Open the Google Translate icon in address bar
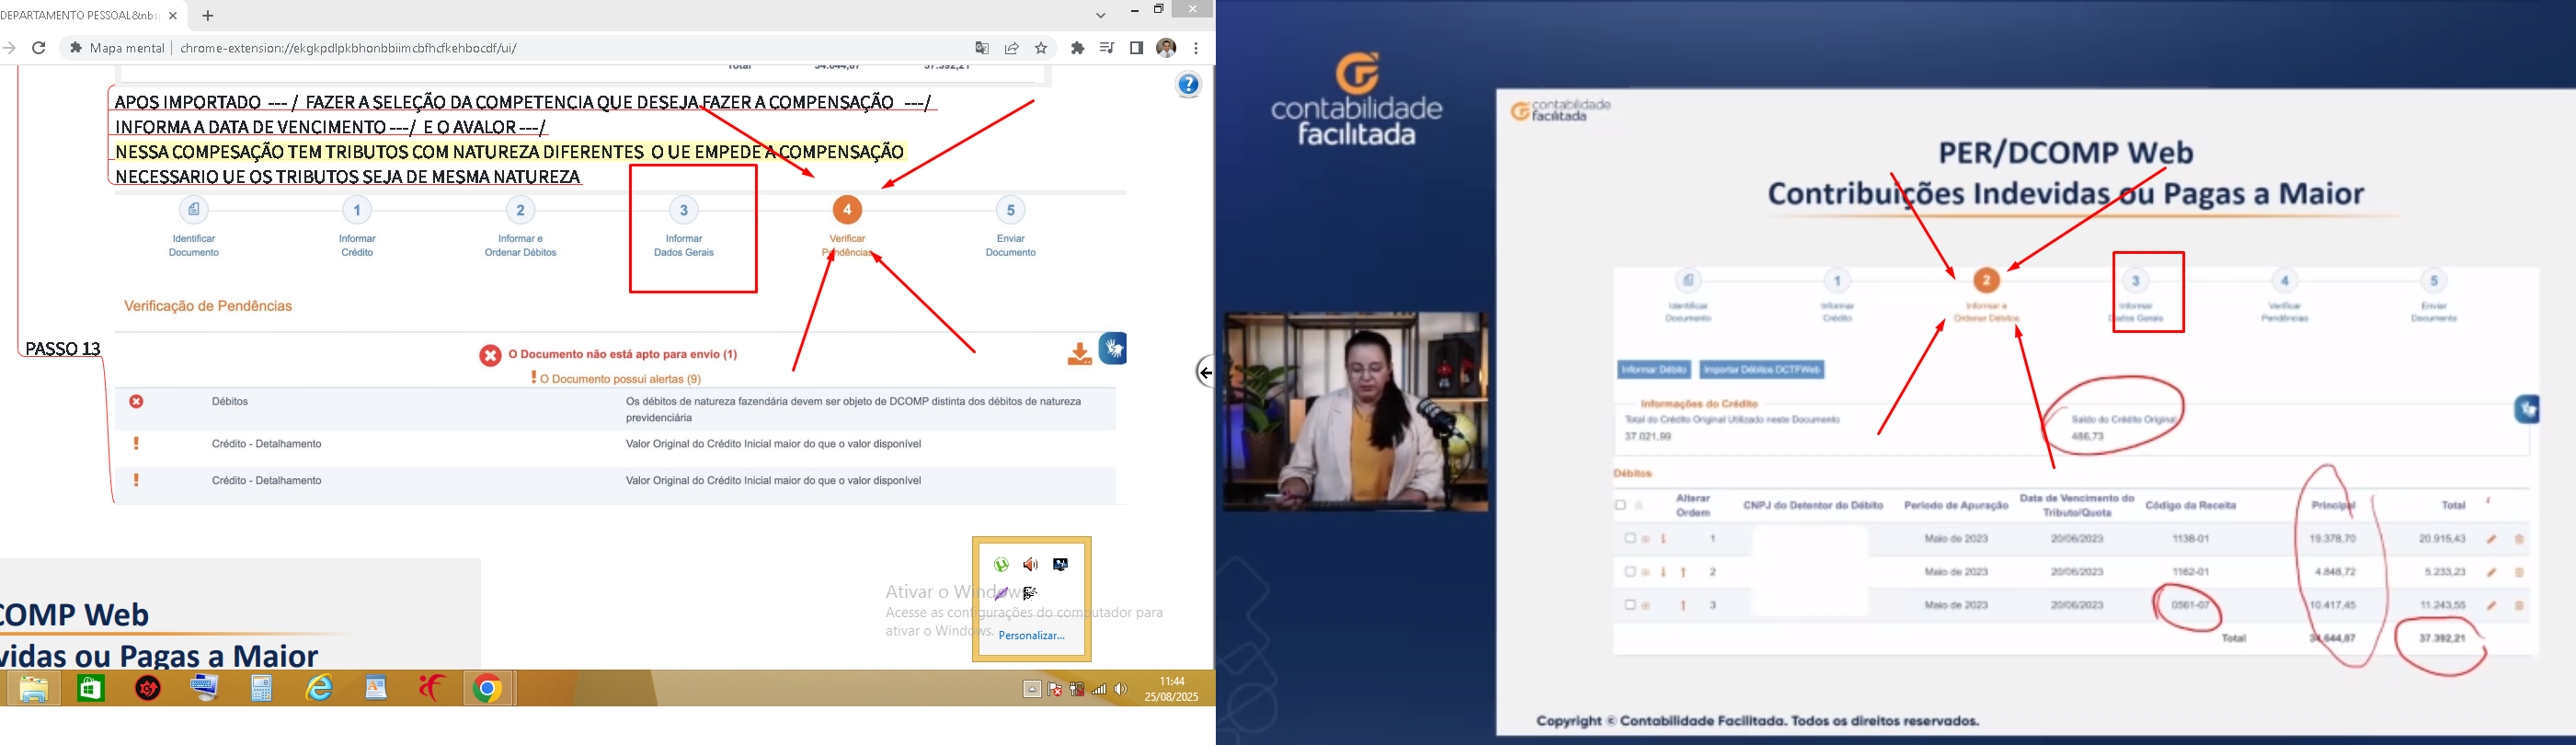Image resolution: width=2576 pixels, height=745 pixels. [x=982, y=48]
